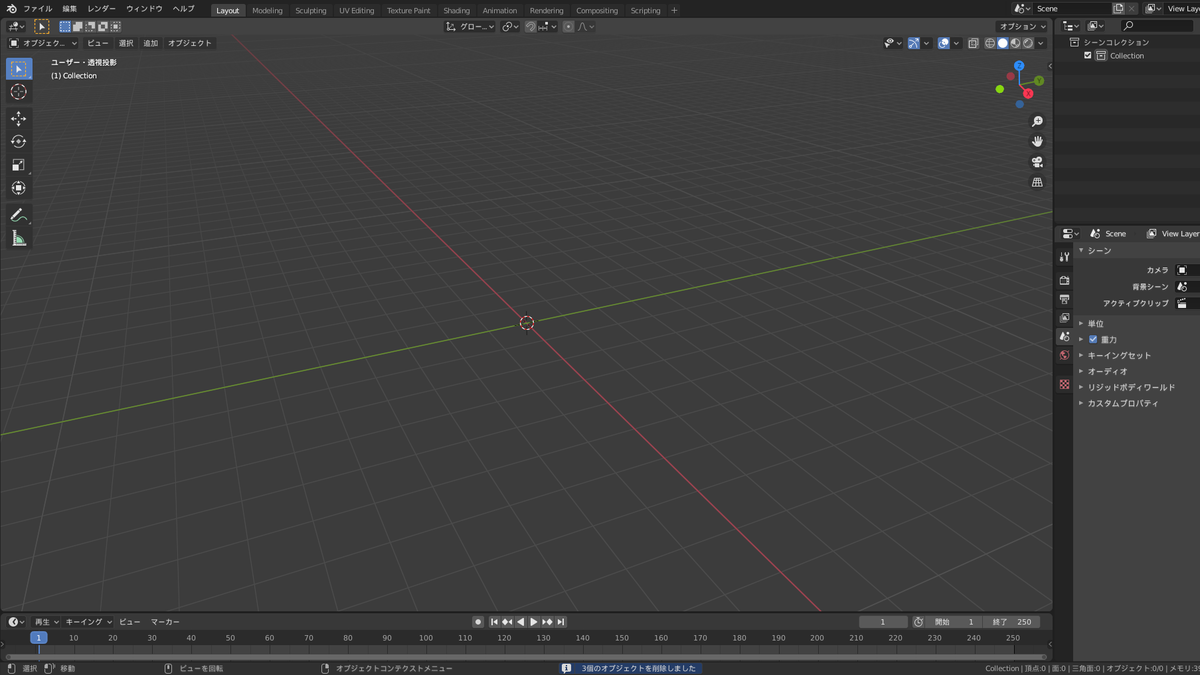Select solid viewport shading
Viewport: 1200px width, 675px height.
(x=1003, y=43)
